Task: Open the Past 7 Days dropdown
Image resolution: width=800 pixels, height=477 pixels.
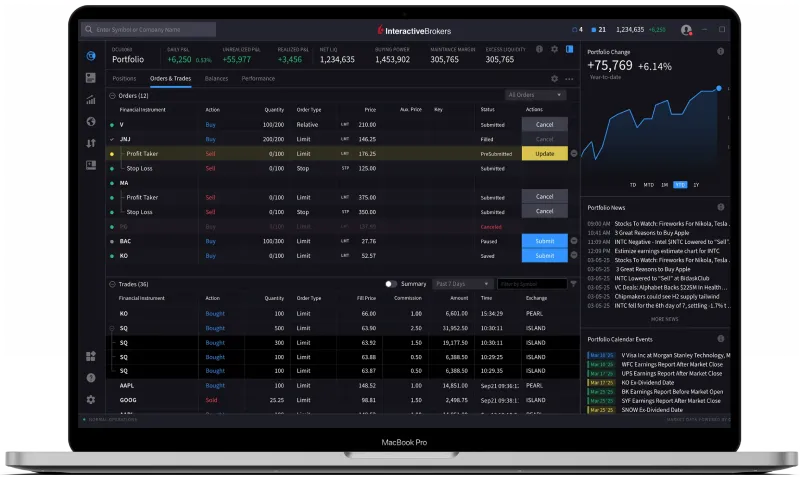Action: pos(462,284)
